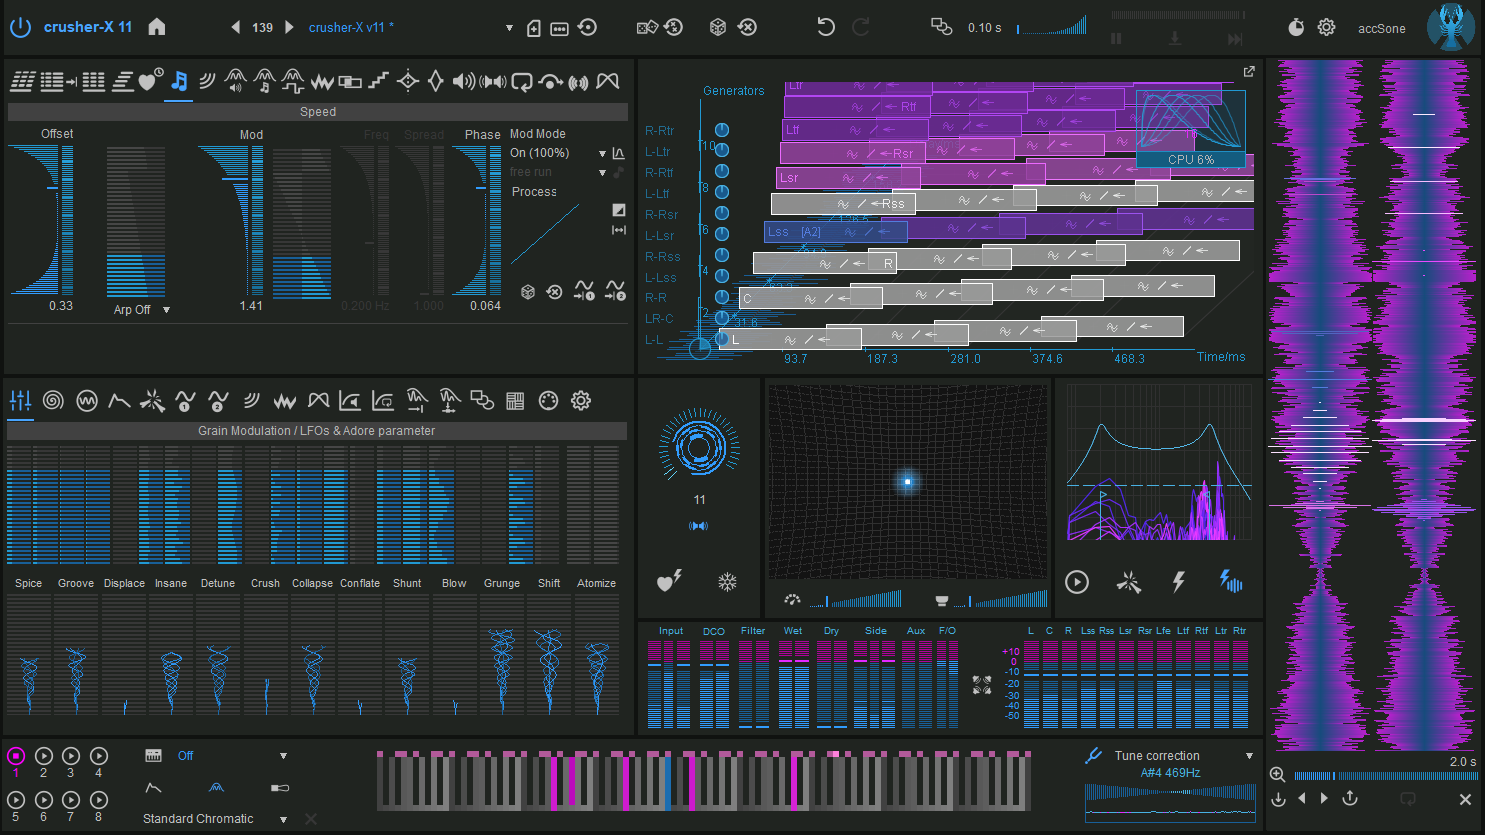Click the snowflake freeze icon
The height and width of the screenshot is (835, 1485).
727,581
